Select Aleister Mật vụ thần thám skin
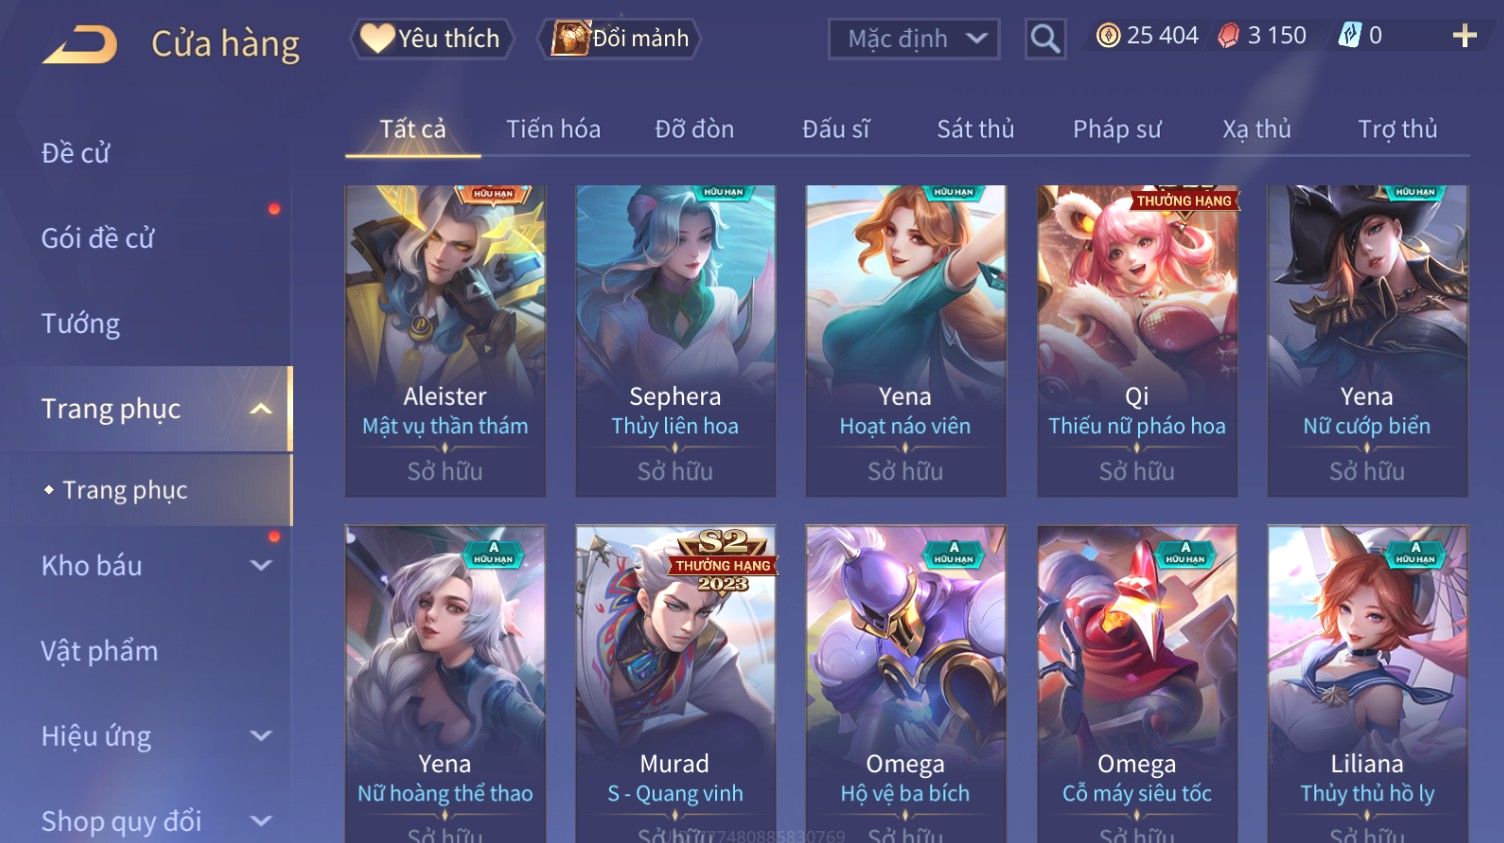1504x843 pixels. pos(445,341)
